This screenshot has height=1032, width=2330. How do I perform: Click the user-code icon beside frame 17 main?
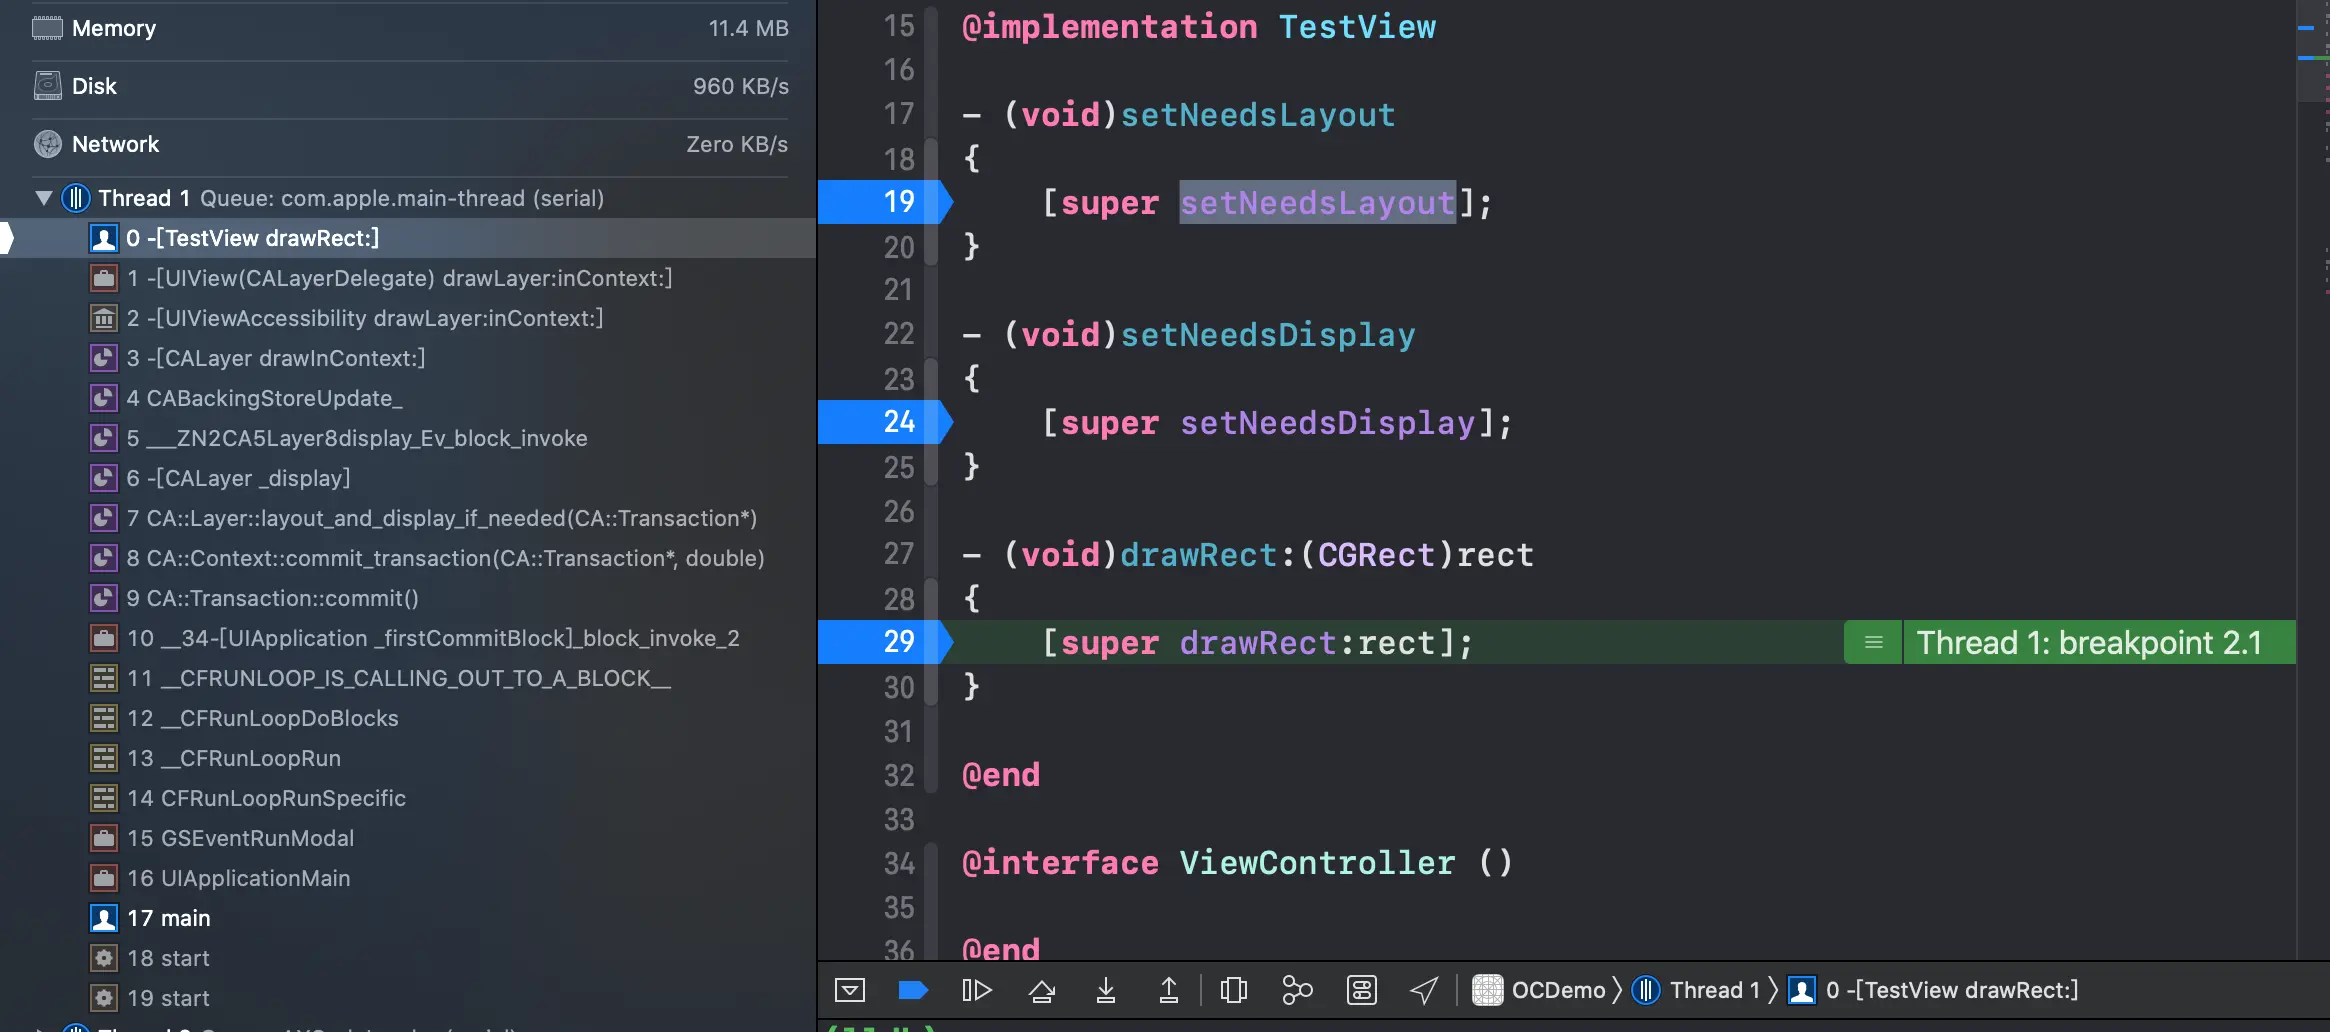pyautogui.click(x=104, y=918)
